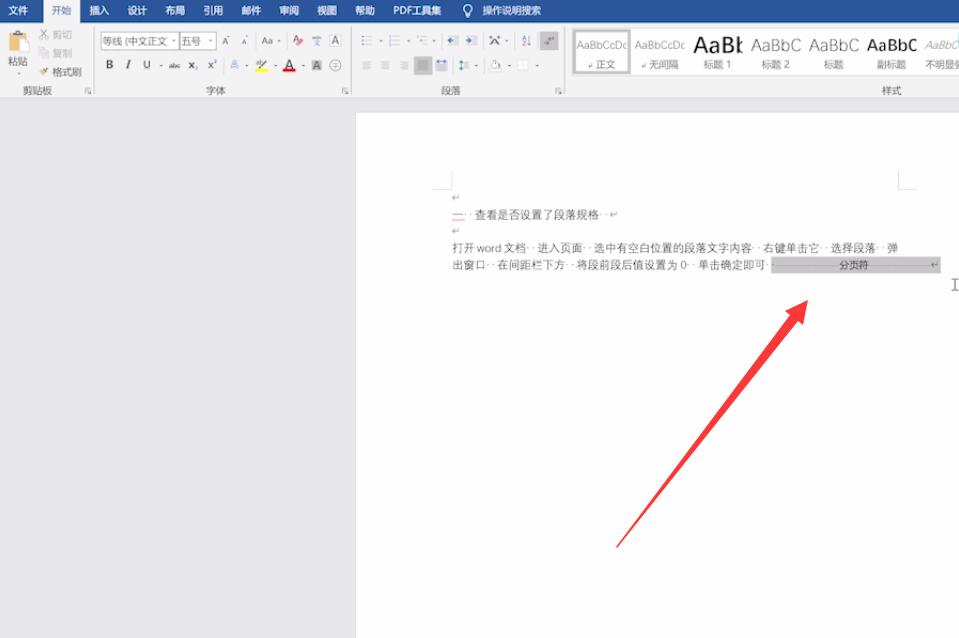Open the paragraph shading dropdown arrow
Viewport: 959px width, 638px height.
[x=509, y=65]
